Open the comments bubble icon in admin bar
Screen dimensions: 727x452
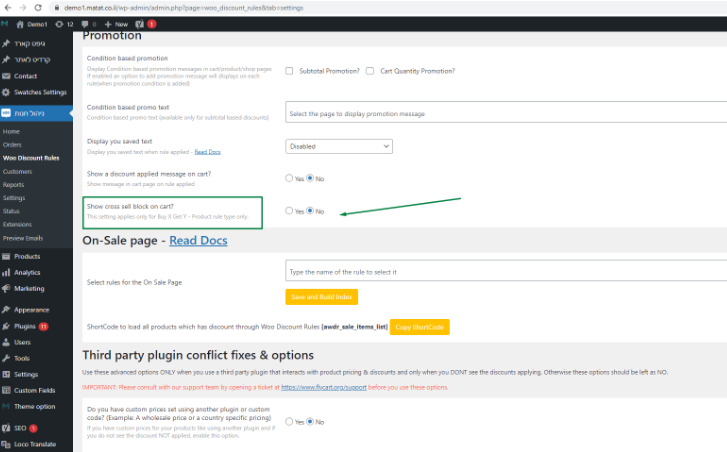point(86,23)
